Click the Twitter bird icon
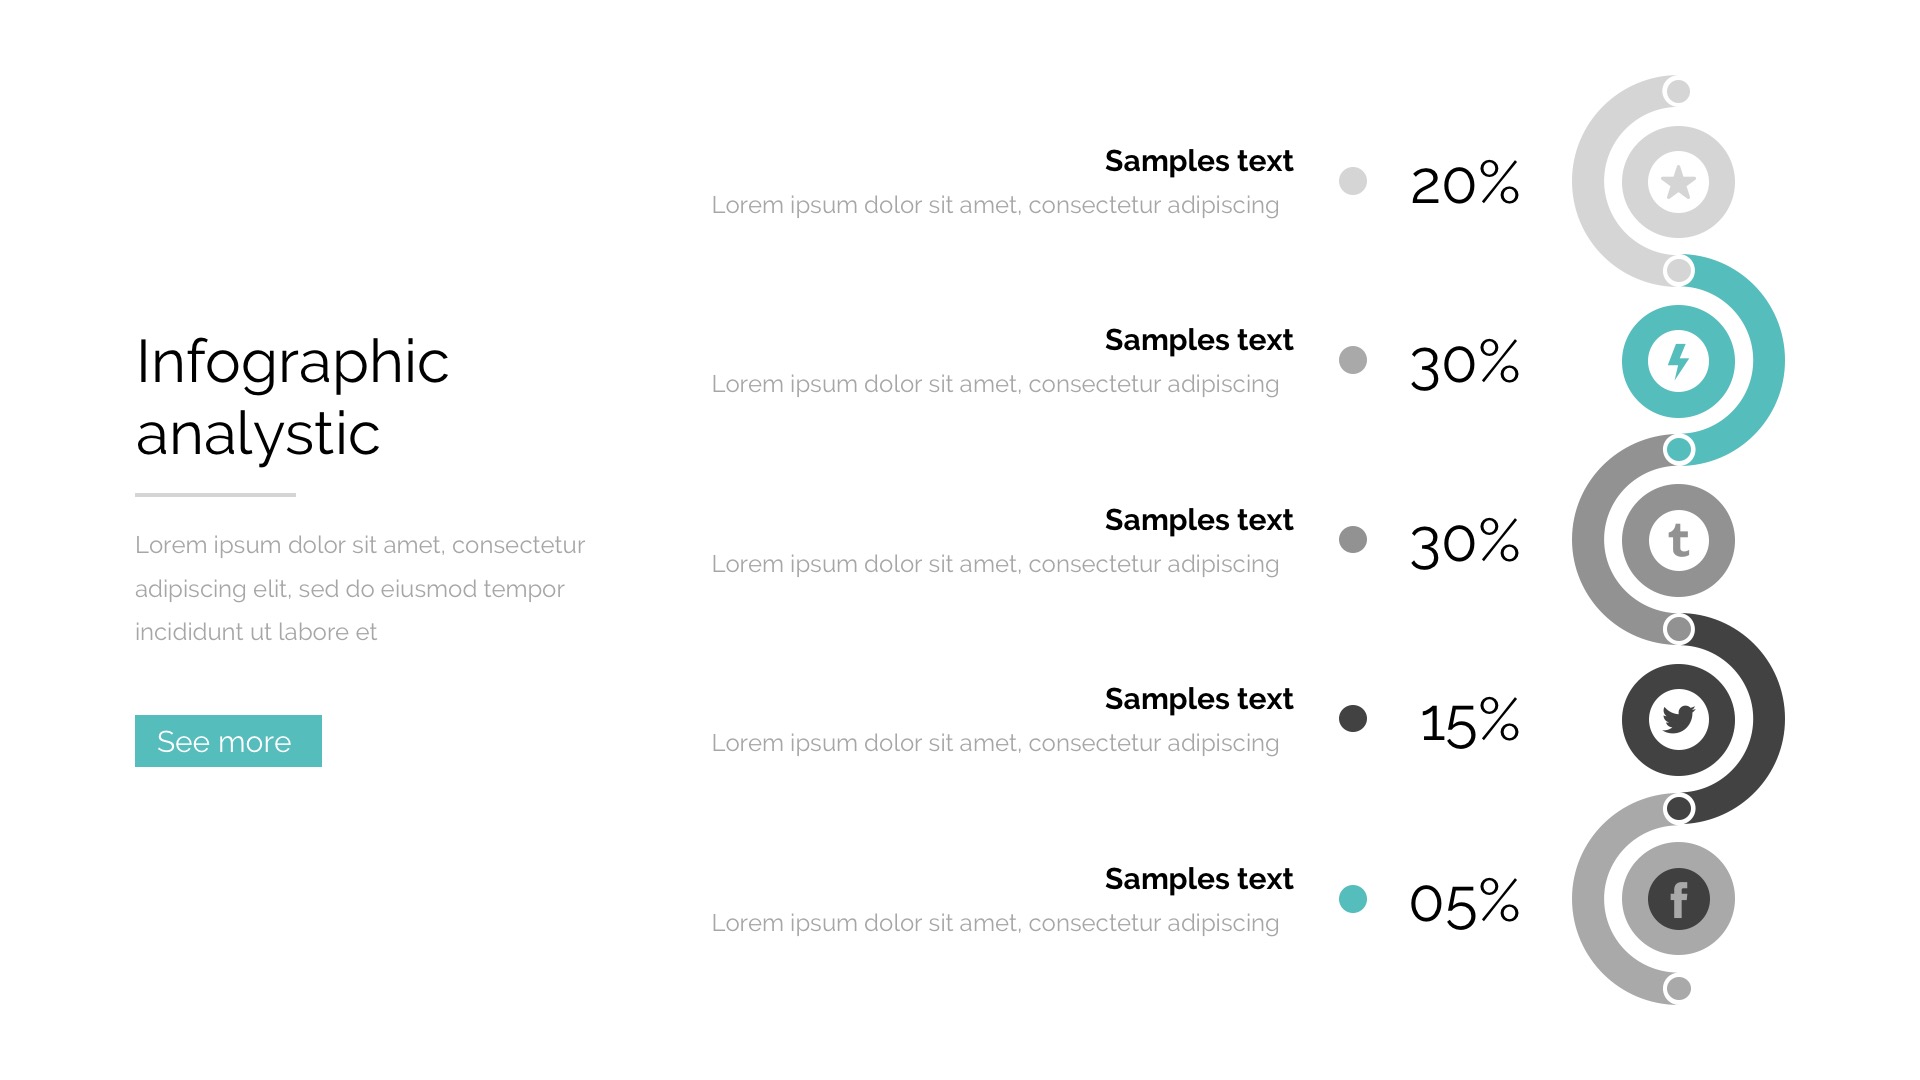The image size is (1920, 1080). (1678, 719)
